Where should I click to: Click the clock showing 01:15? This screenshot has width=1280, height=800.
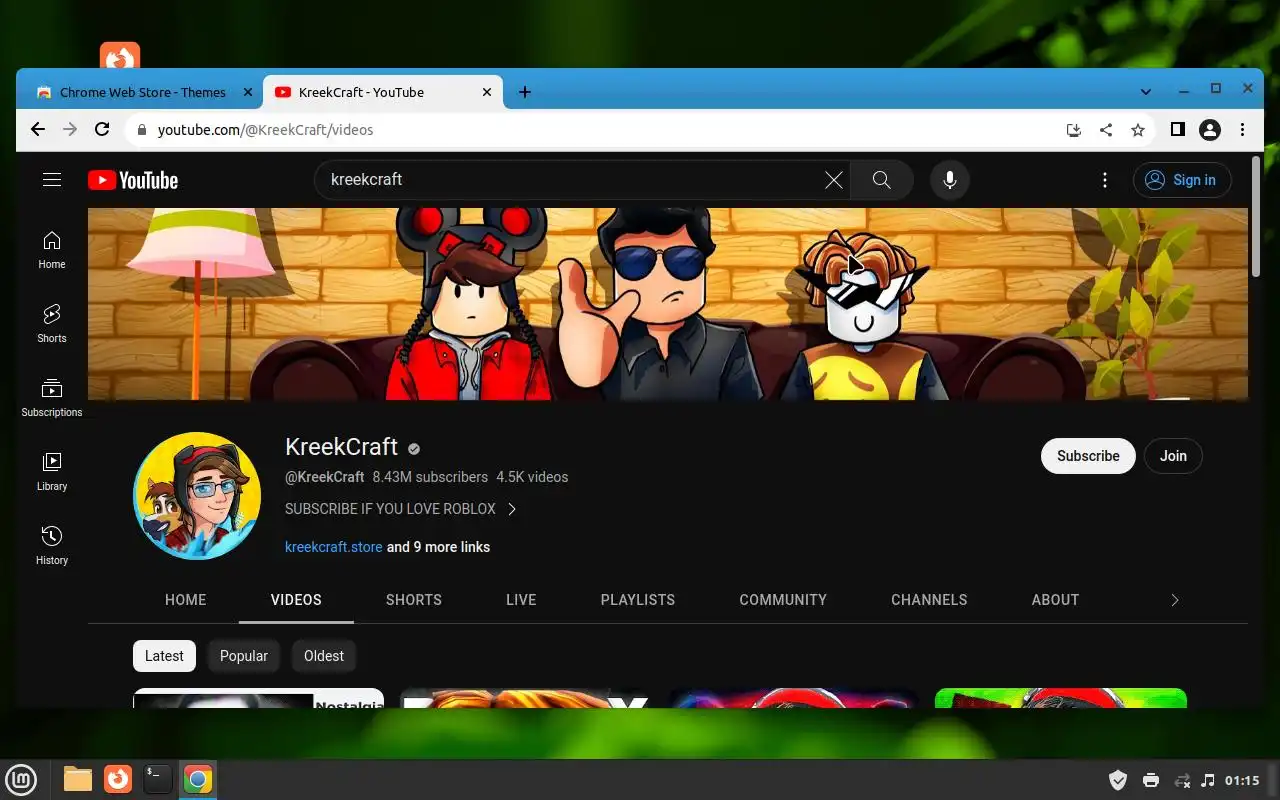(1242, 780)
